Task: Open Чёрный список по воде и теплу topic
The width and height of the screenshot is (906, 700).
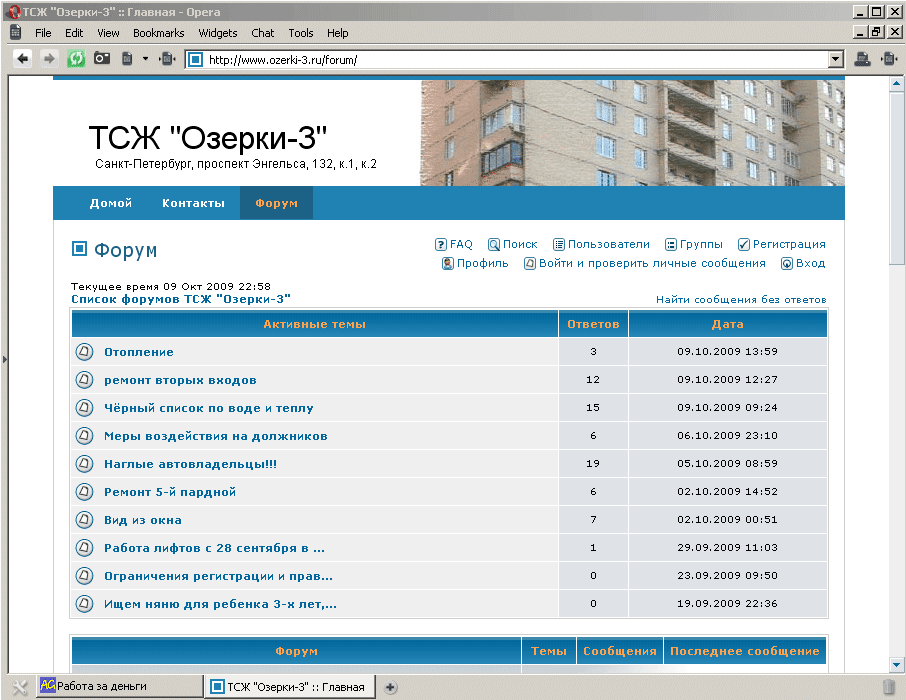Action: [x=209, y=408]
